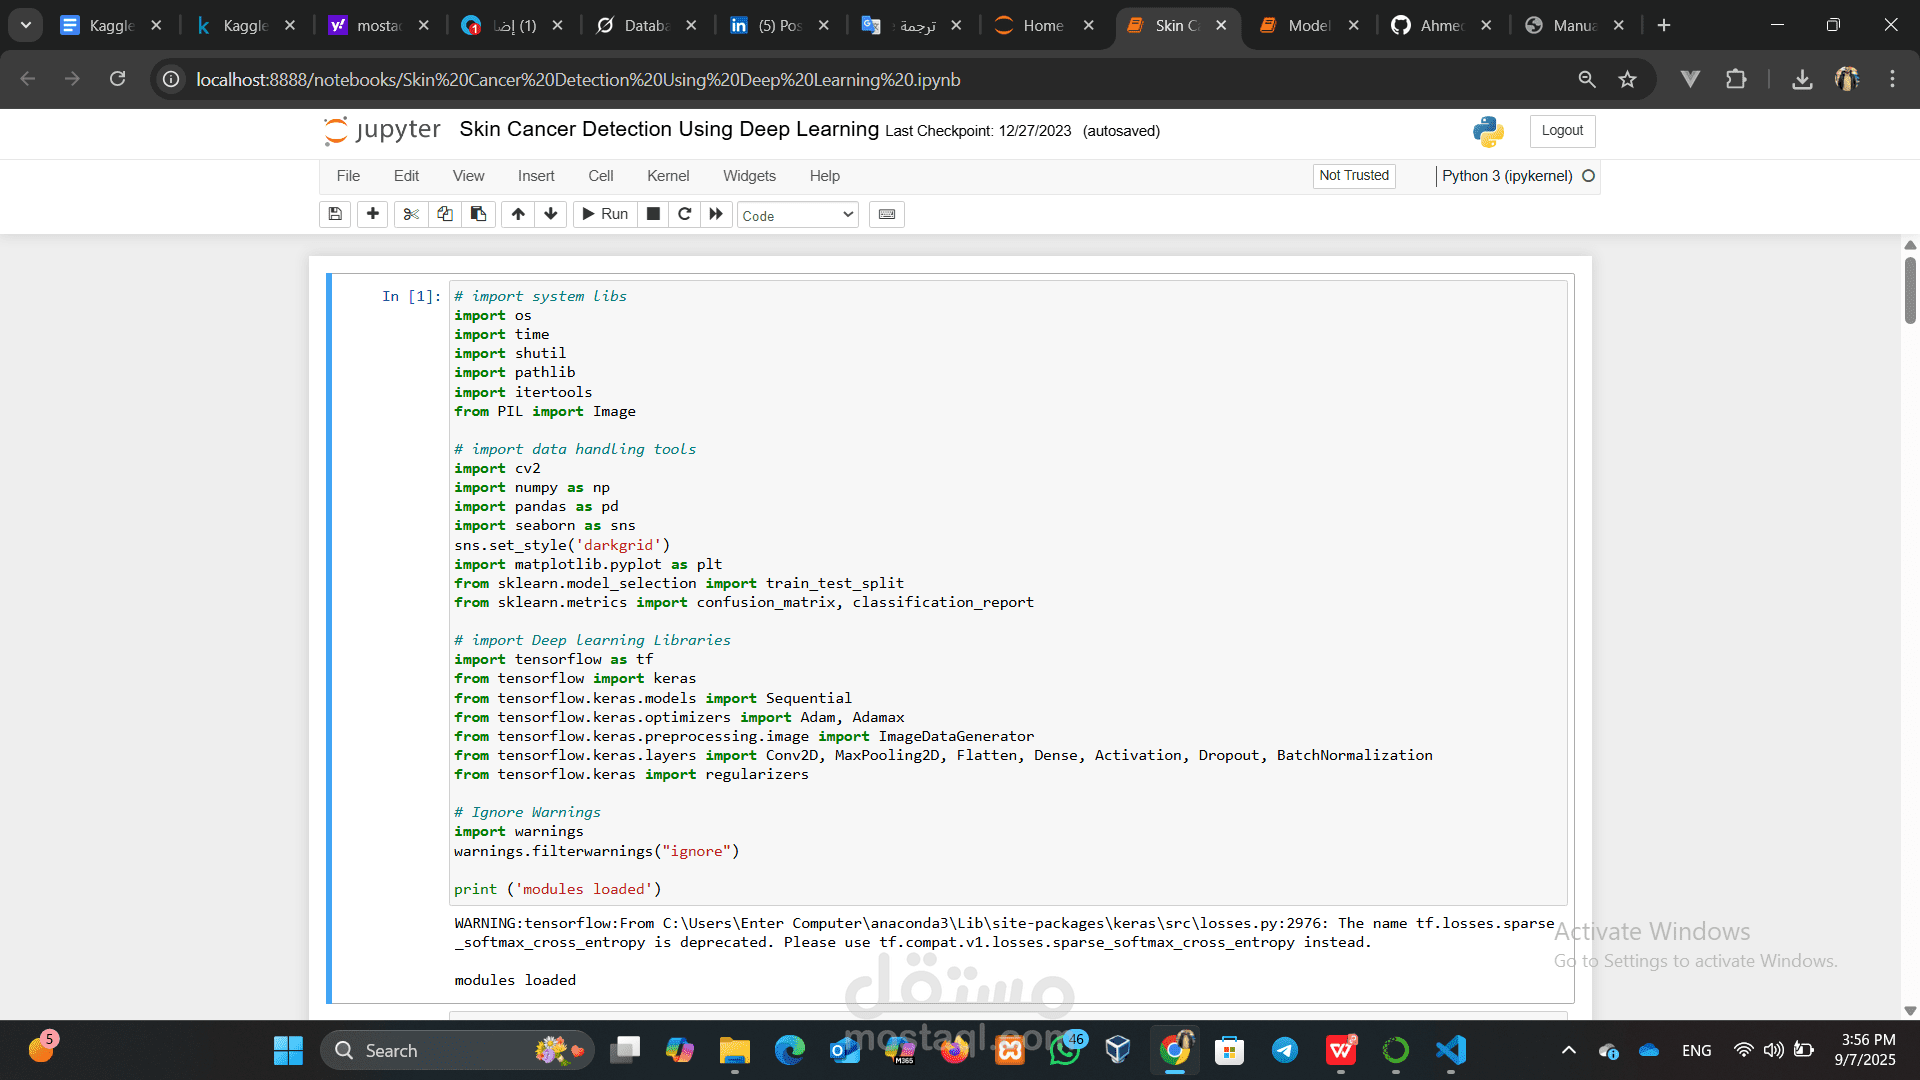The width and height of the screenshot is (1920, 1080).
Task: Click the kernel idle indicator circle
Action: 1588,176
